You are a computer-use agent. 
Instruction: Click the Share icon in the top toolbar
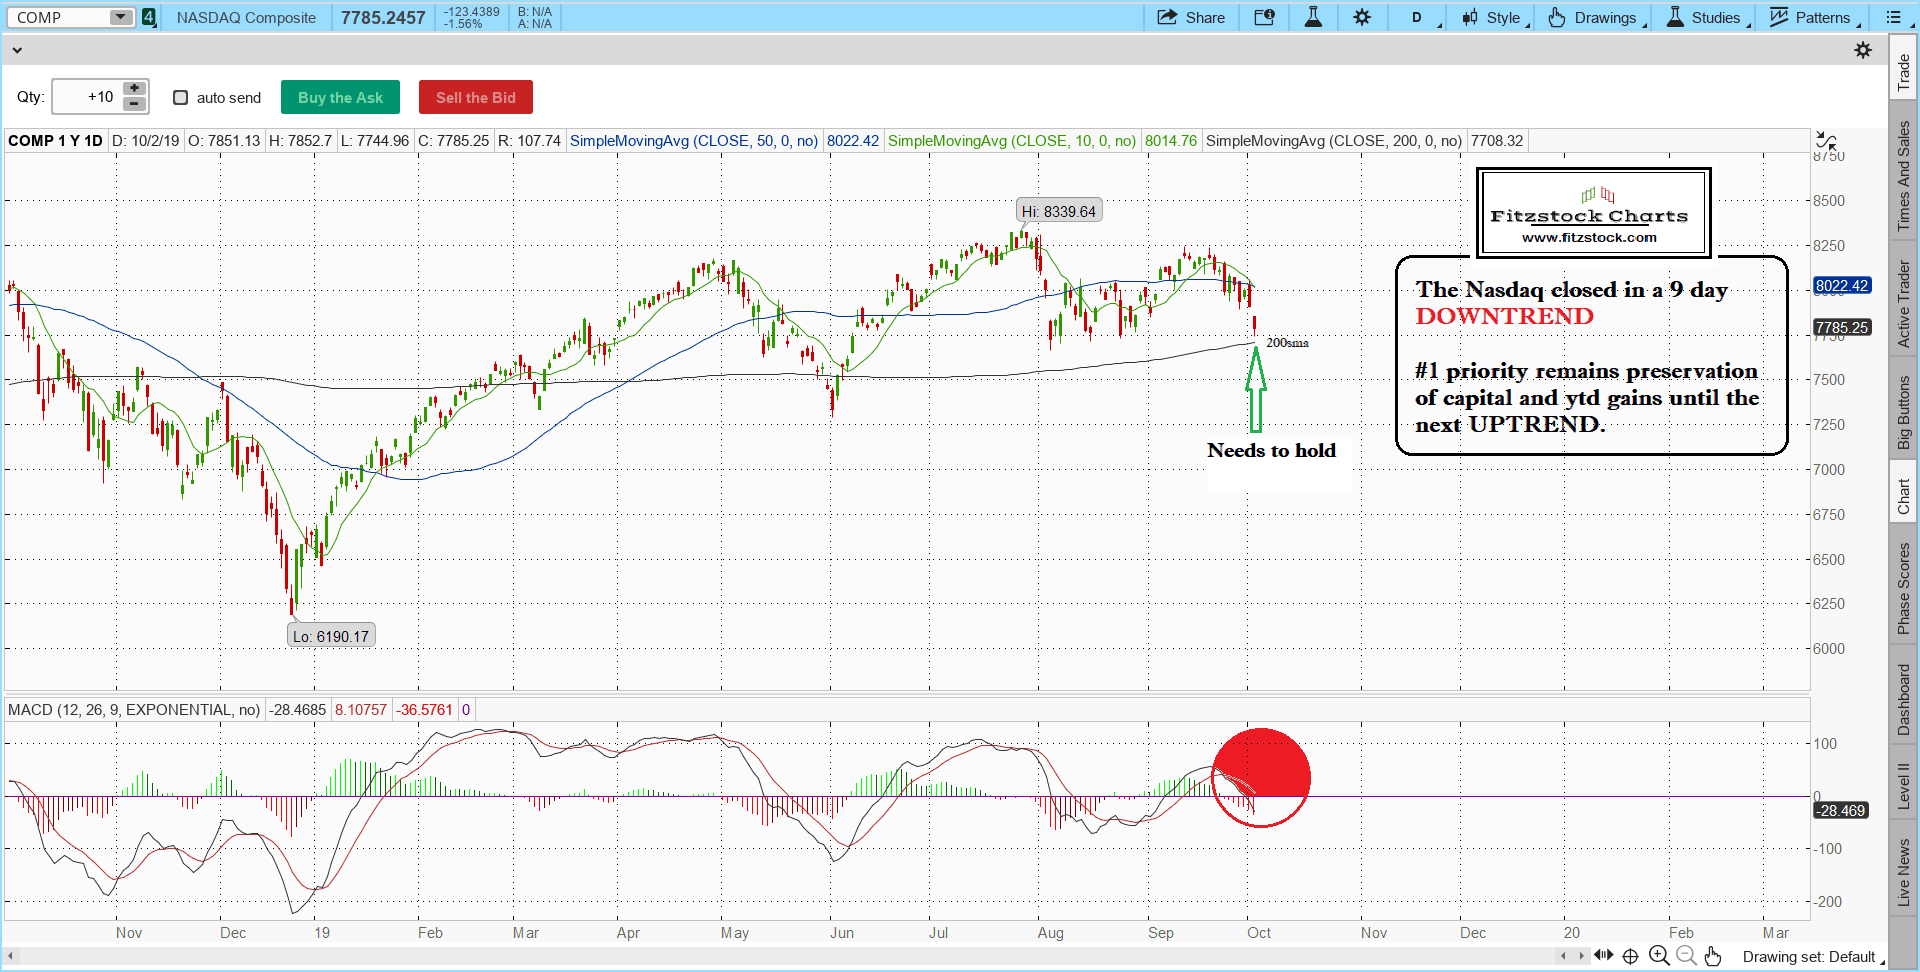[1190, 17]
